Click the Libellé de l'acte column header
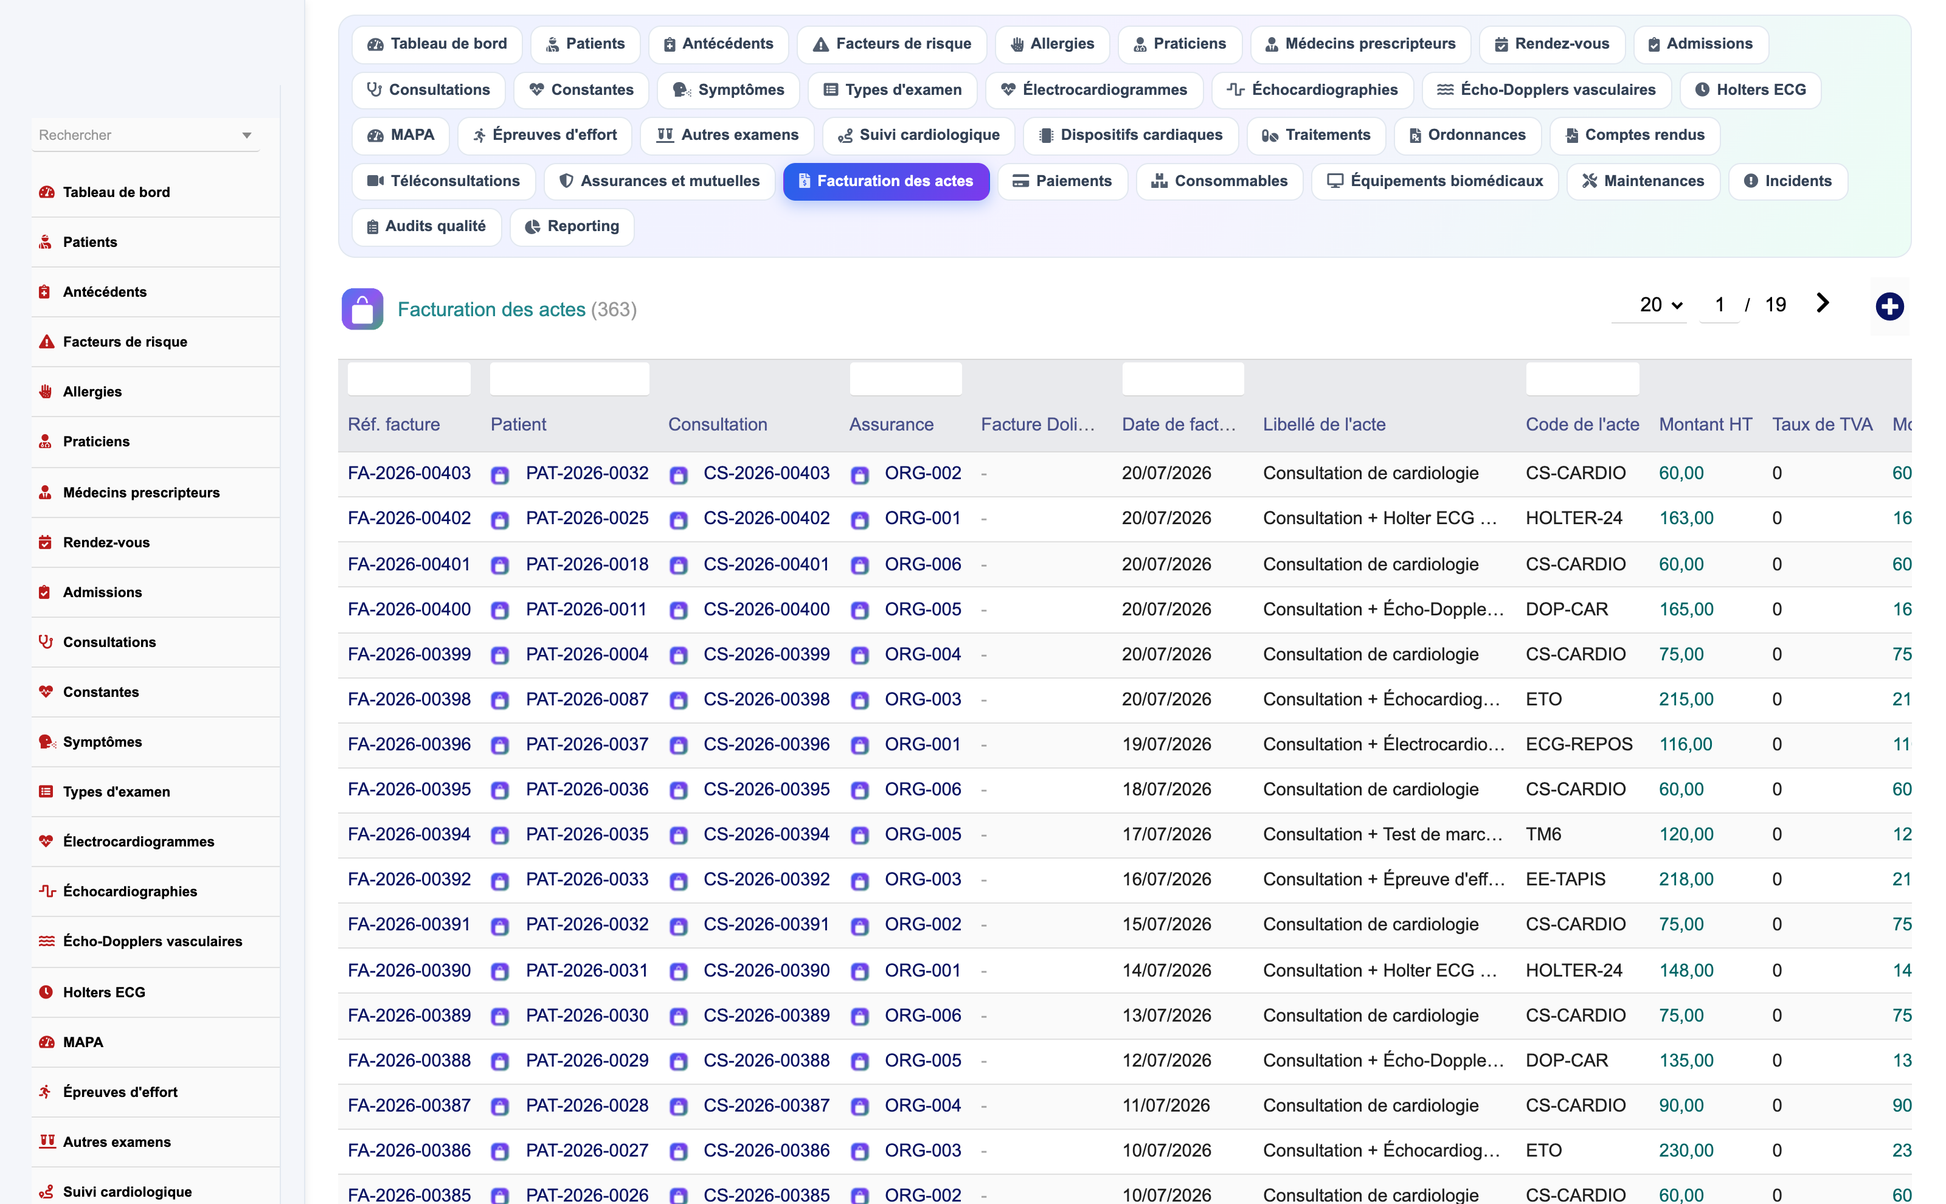 [x=1324, y=424]
